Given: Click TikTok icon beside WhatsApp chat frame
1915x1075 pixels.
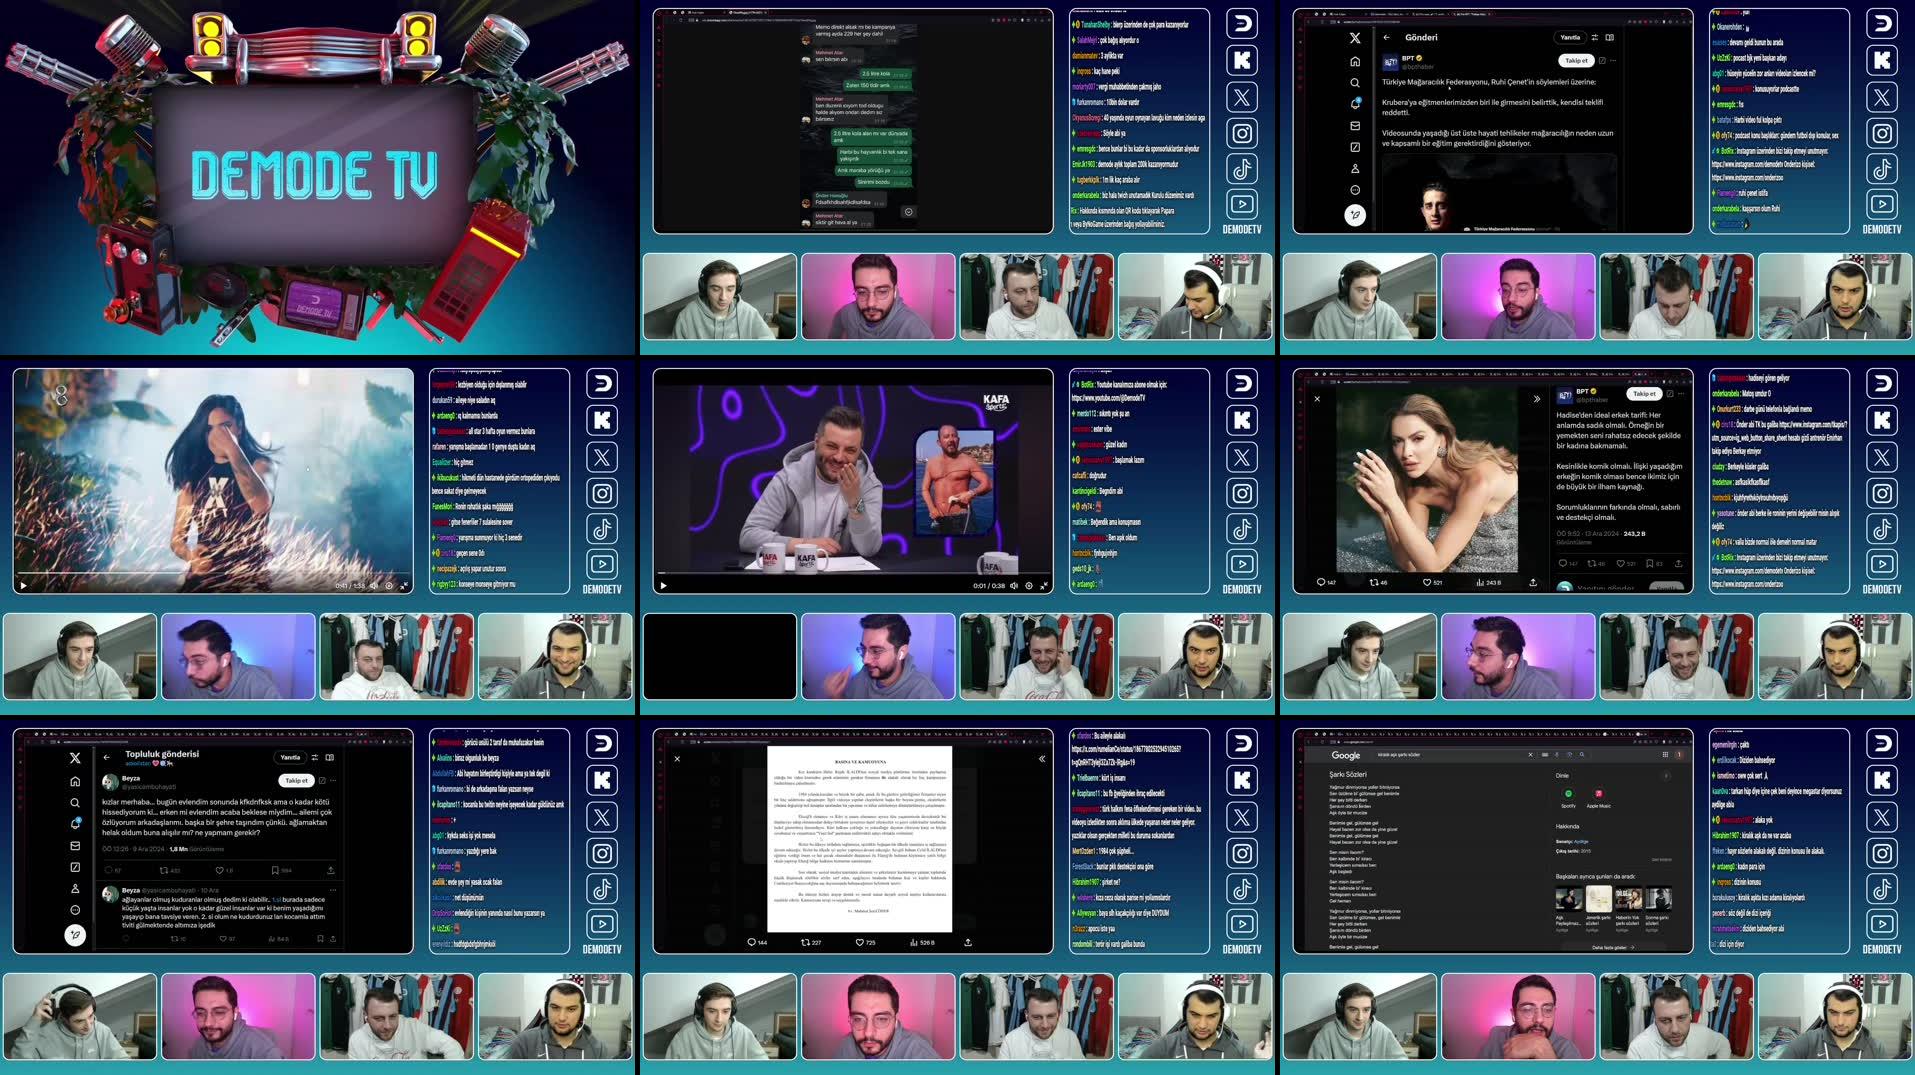Looking at the screenshot, I should [x=1242, y=169].
